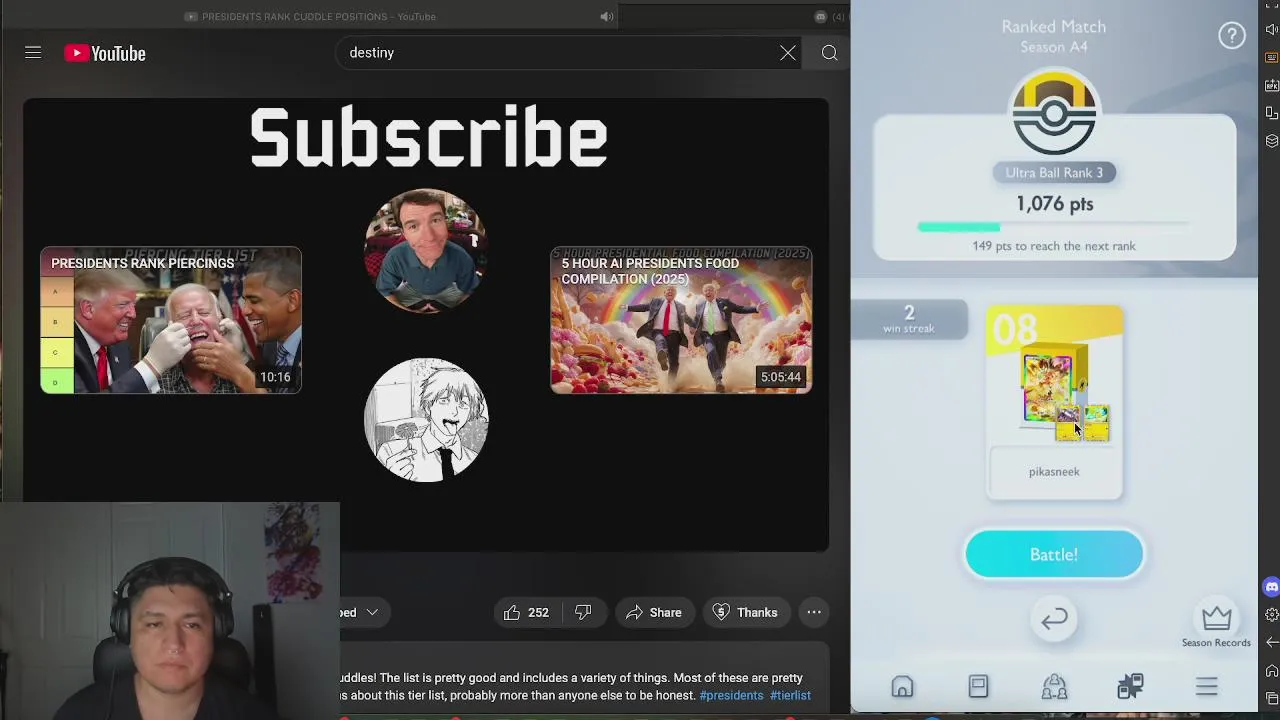Expand the Subscribed notification dropdown
The height and width of the screenshot is (720, 1280).
[x=372, y=612]
